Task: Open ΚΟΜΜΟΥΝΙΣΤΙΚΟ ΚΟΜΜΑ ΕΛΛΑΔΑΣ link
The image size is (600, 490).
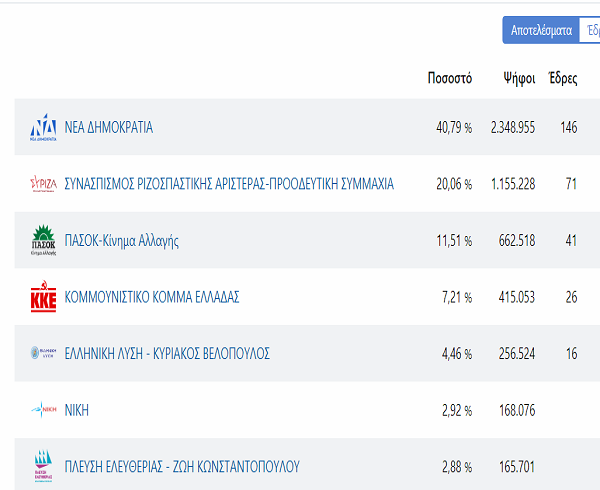Action: tap(152, 297)
